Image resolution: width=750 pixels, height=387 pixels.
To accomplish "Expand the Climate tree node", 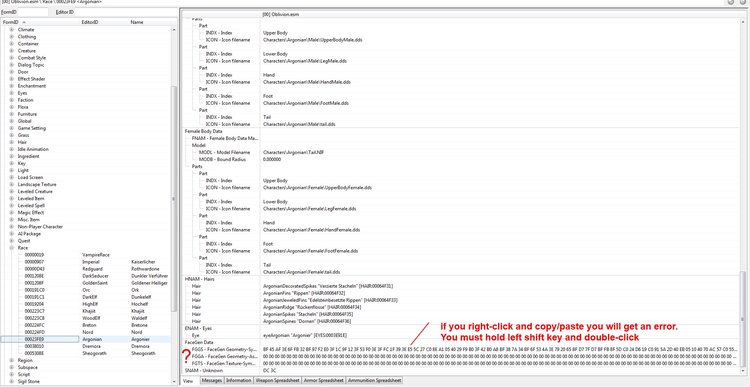I will pyautogui.click(x=11, y=30).
